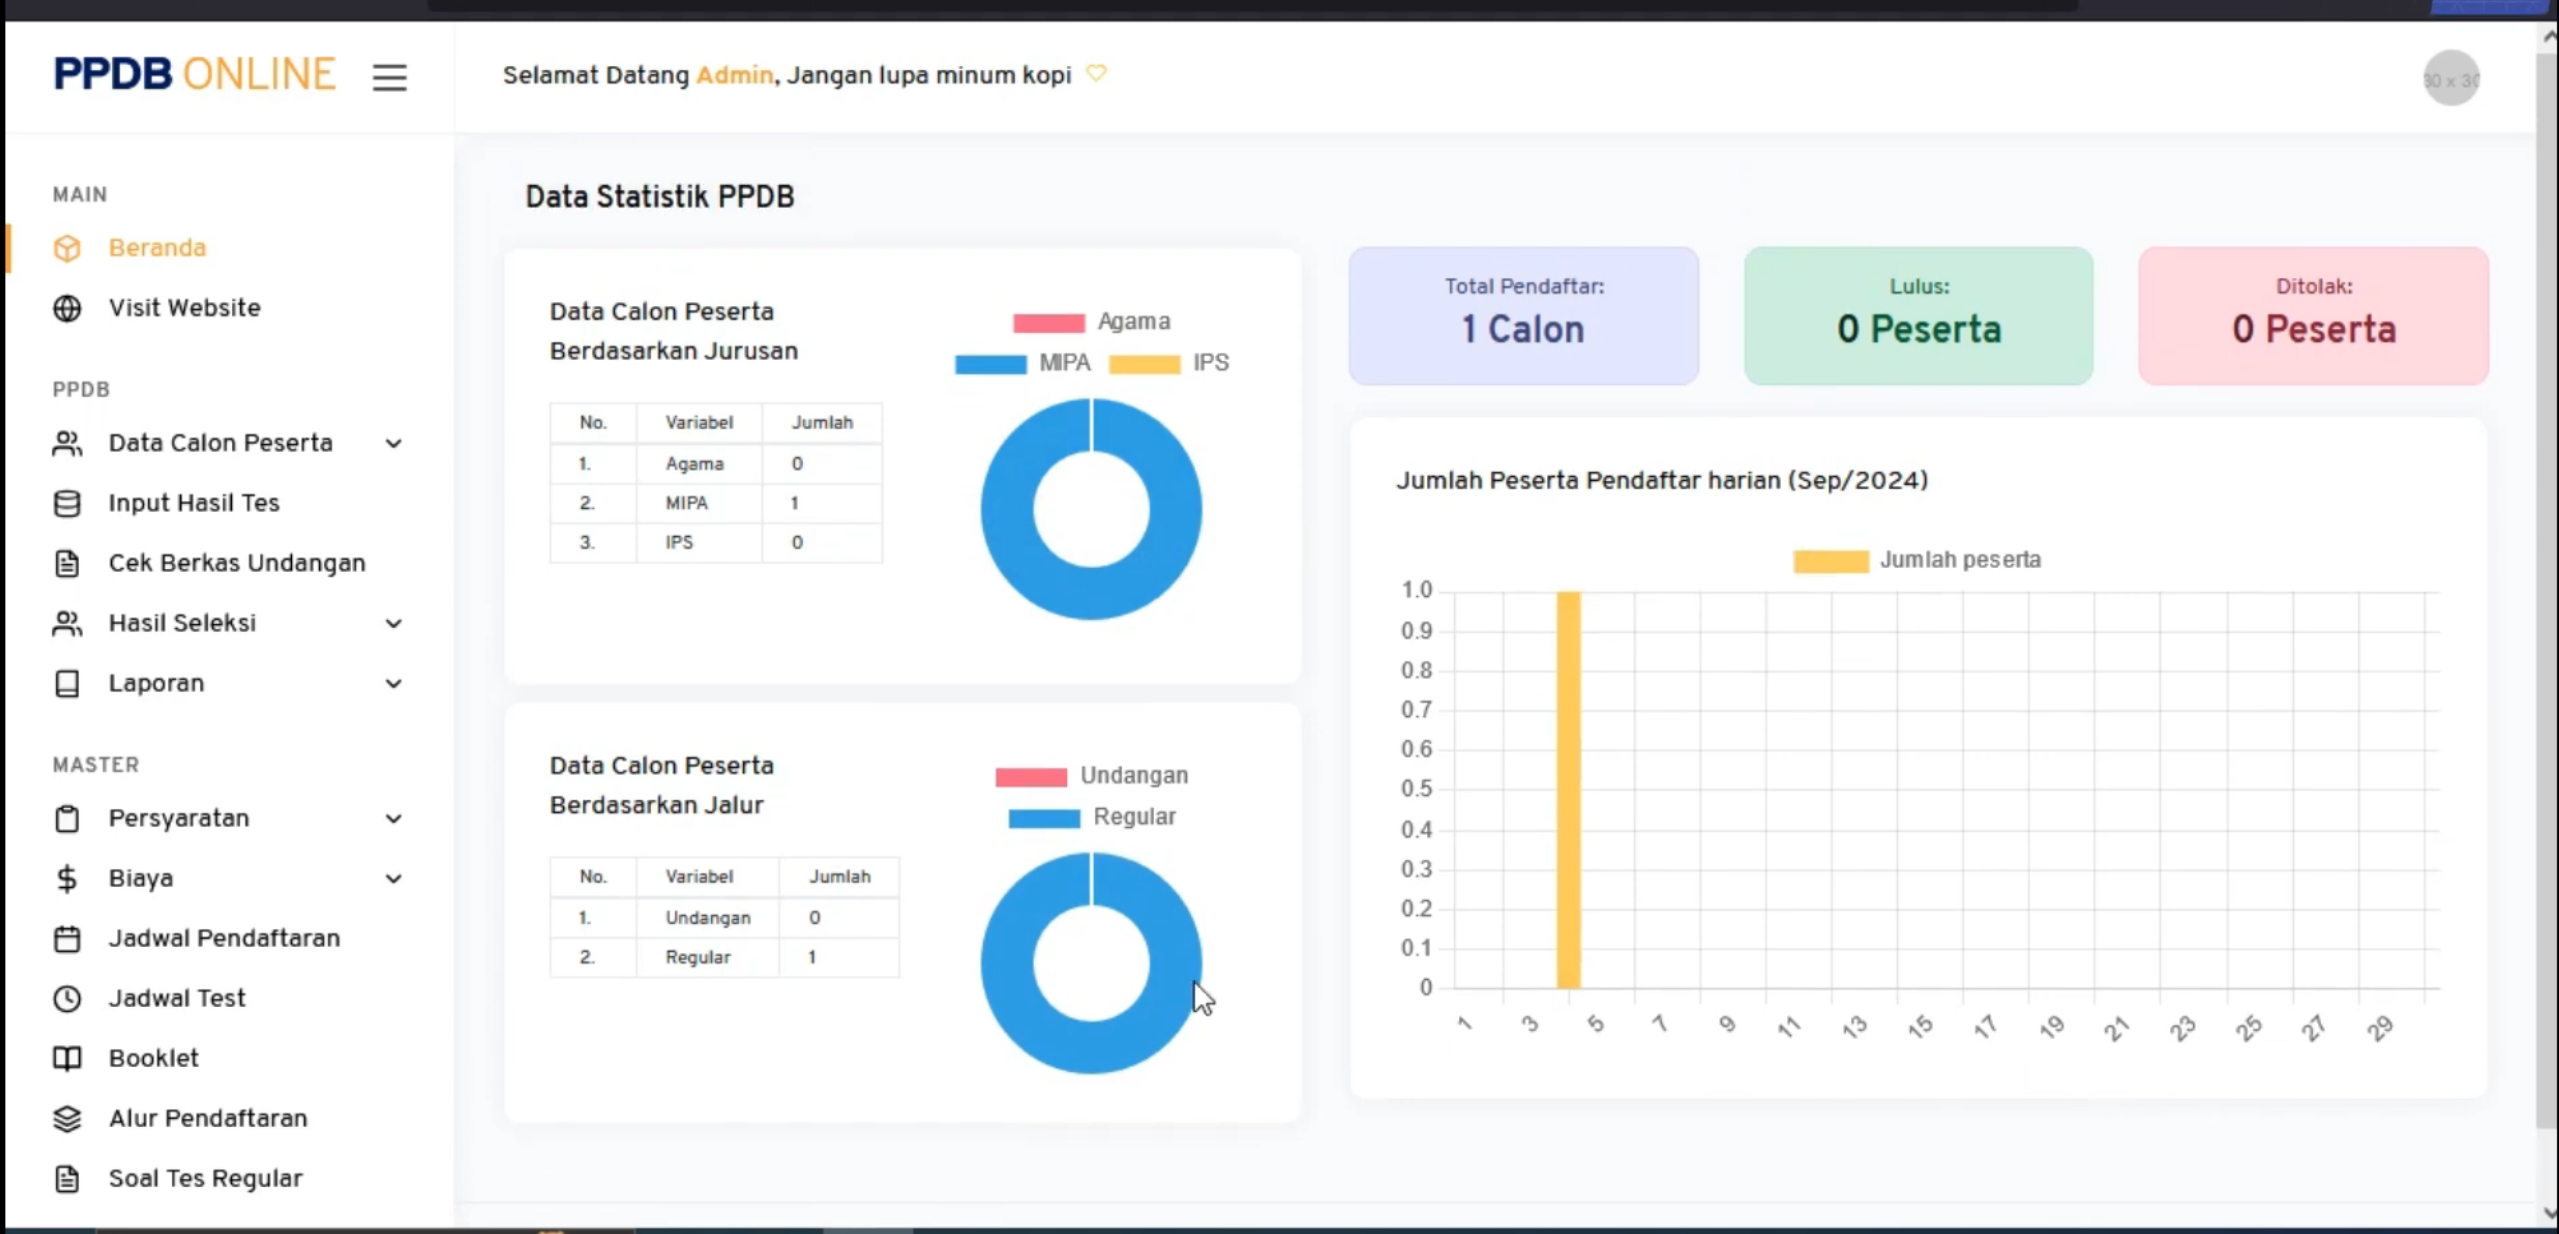Image resolution: width=2559 pixels, height=1234 pixels.
Task: Toggle the Jumlah peserta legend swatch
Action: (x=1830, y=561)
